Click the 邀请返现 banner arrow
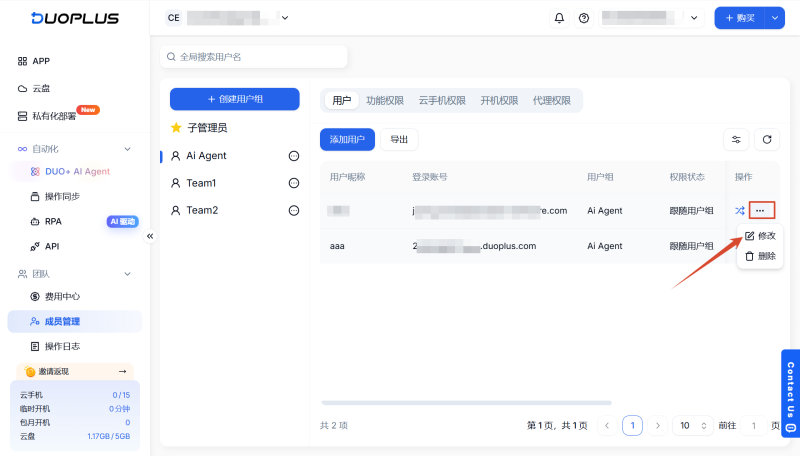The width and height of the screenshot is (800, 456). click(122, 371)
